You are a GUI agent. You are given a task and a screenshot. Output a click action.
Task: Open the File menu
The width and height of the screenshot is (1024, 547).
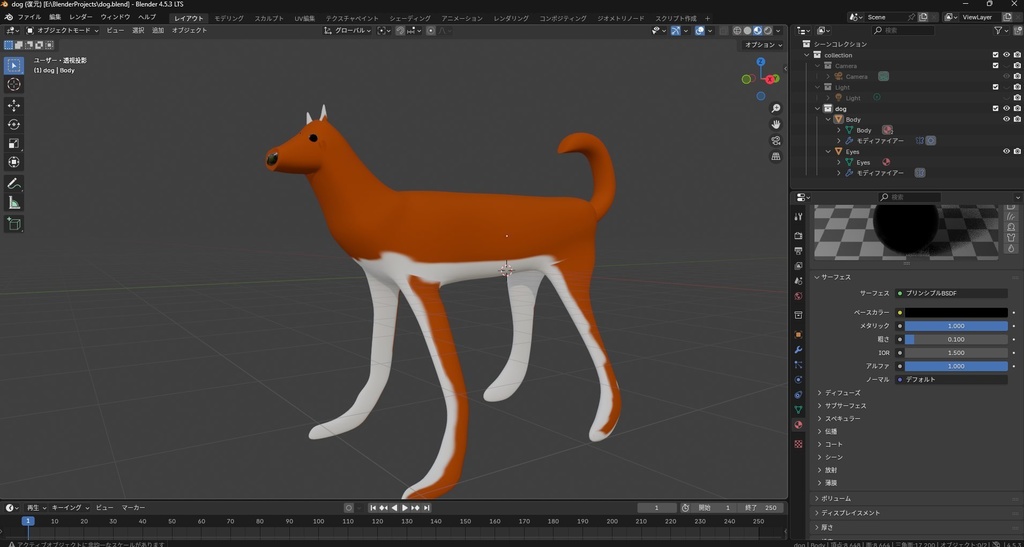(29, 18)
